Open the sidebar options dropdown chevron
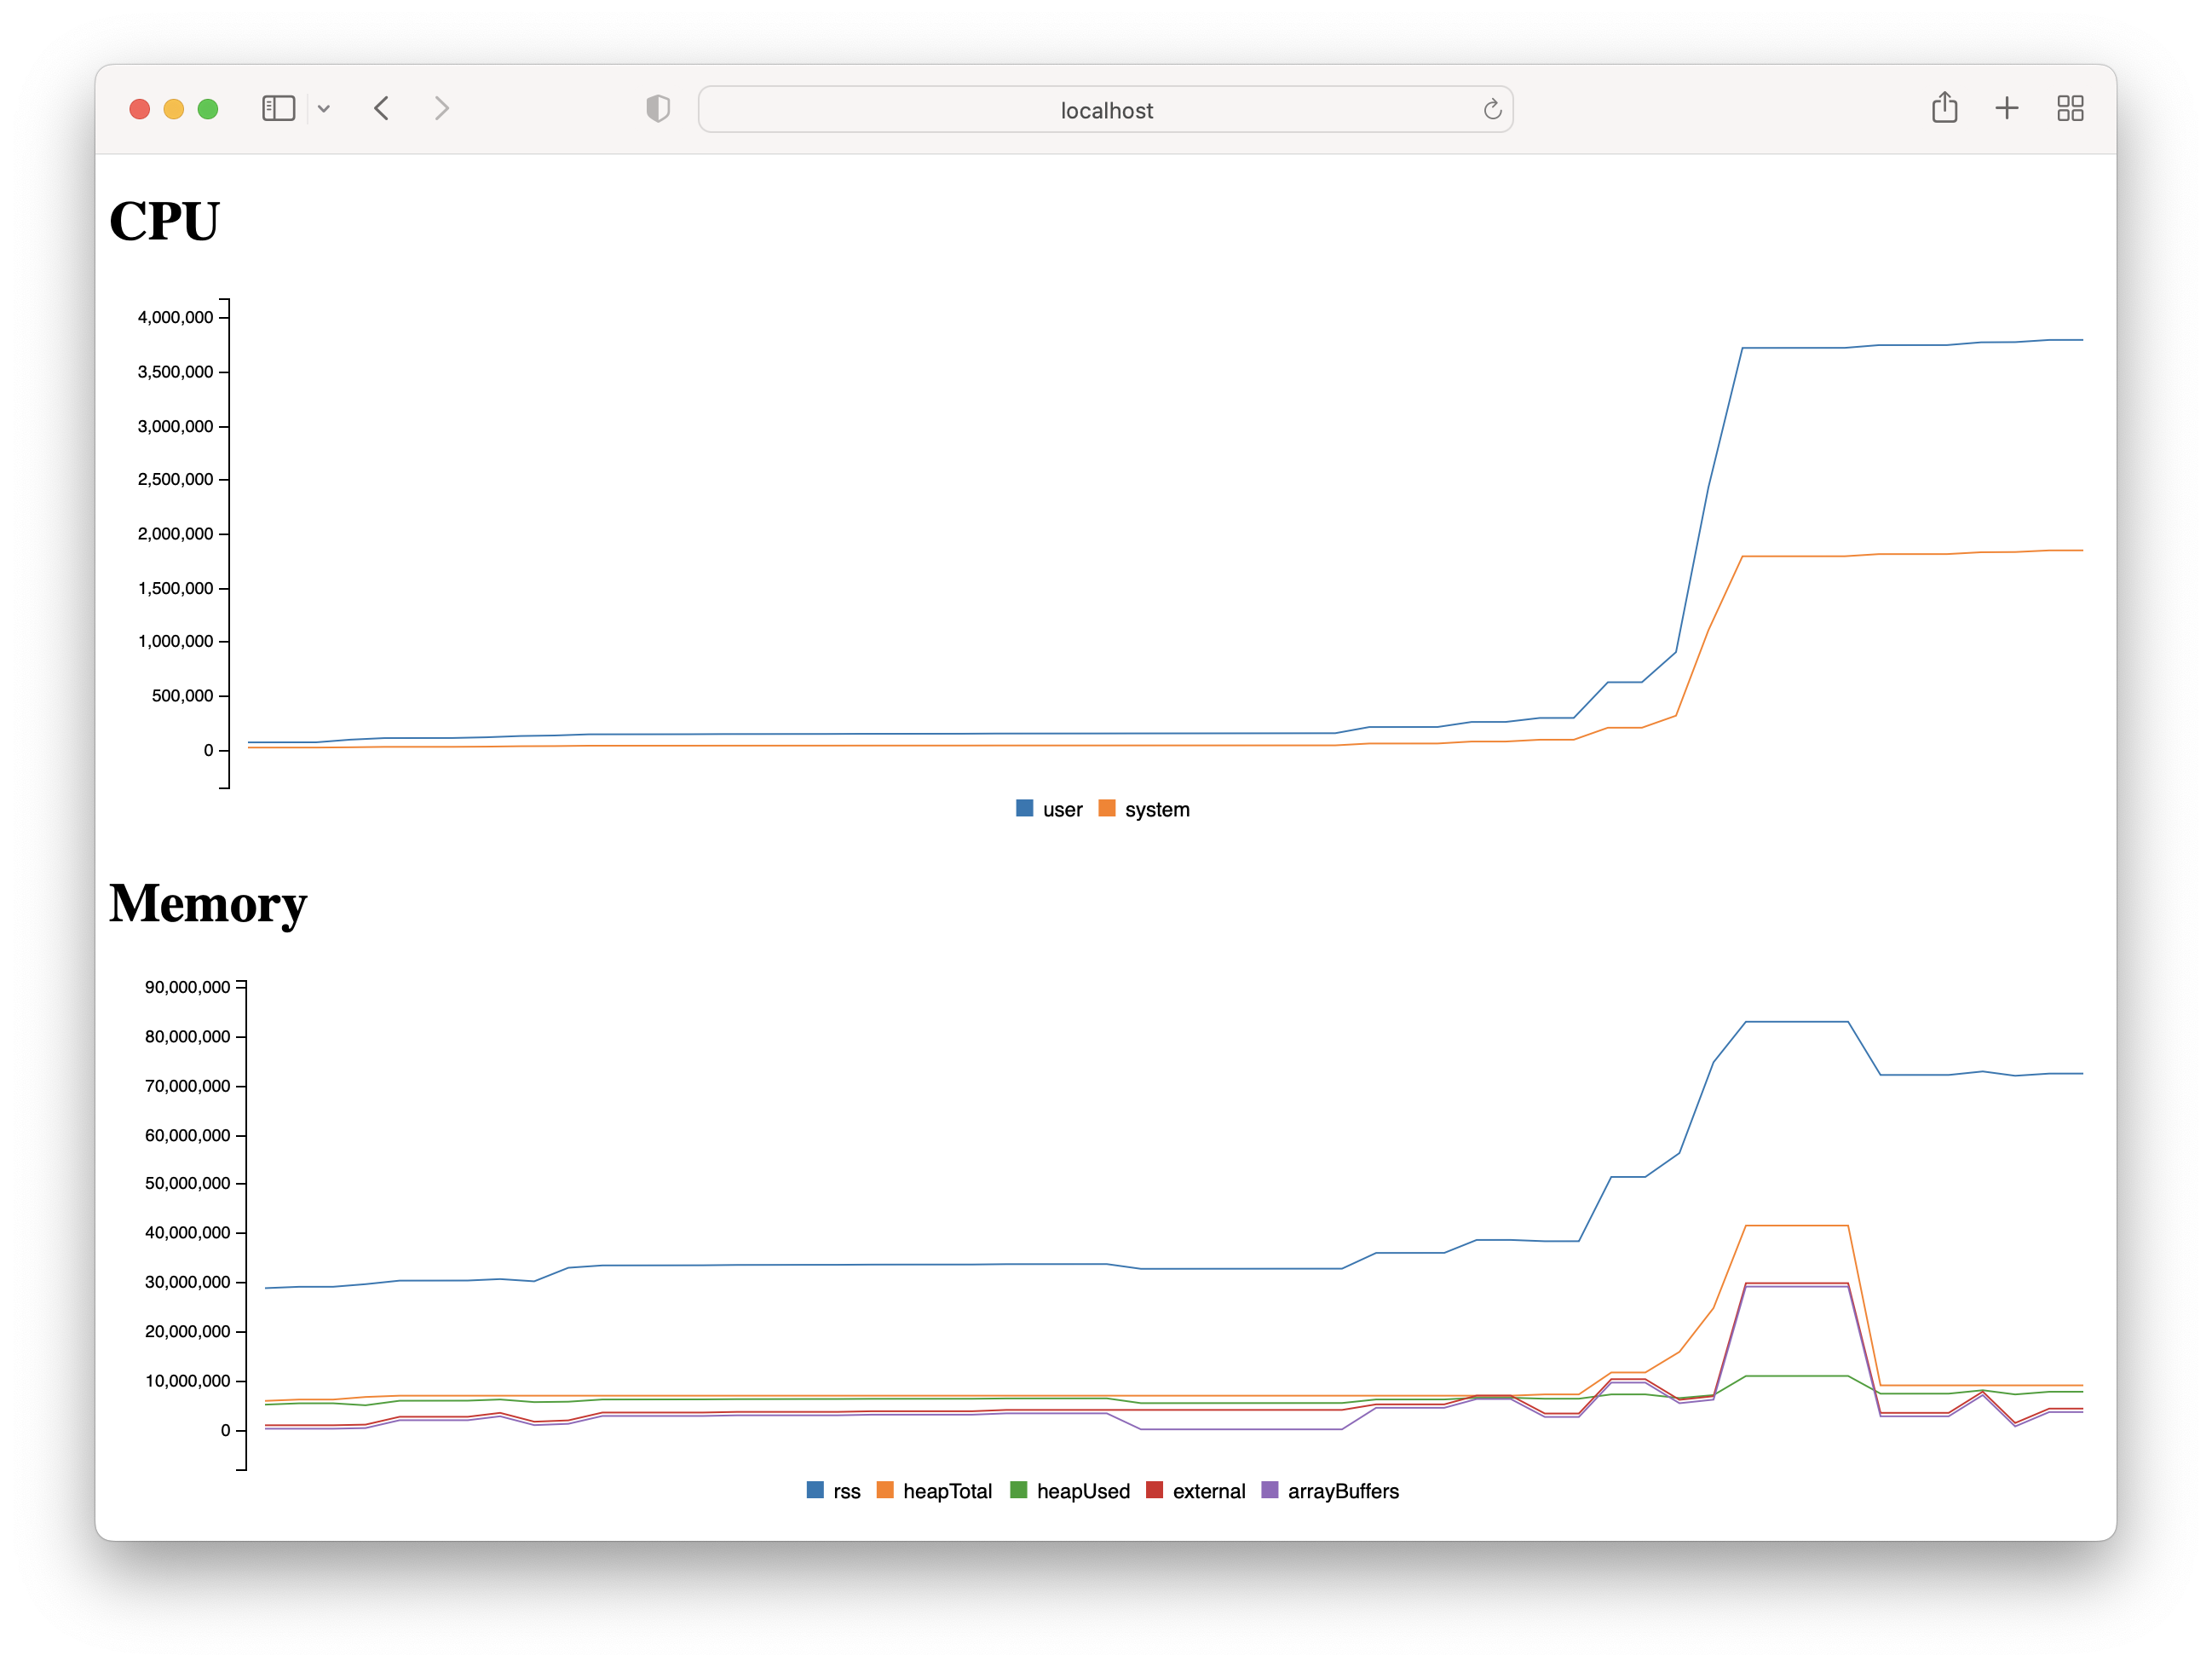The height and width of the screenshot is (1667, 2212). pos(324,109)
